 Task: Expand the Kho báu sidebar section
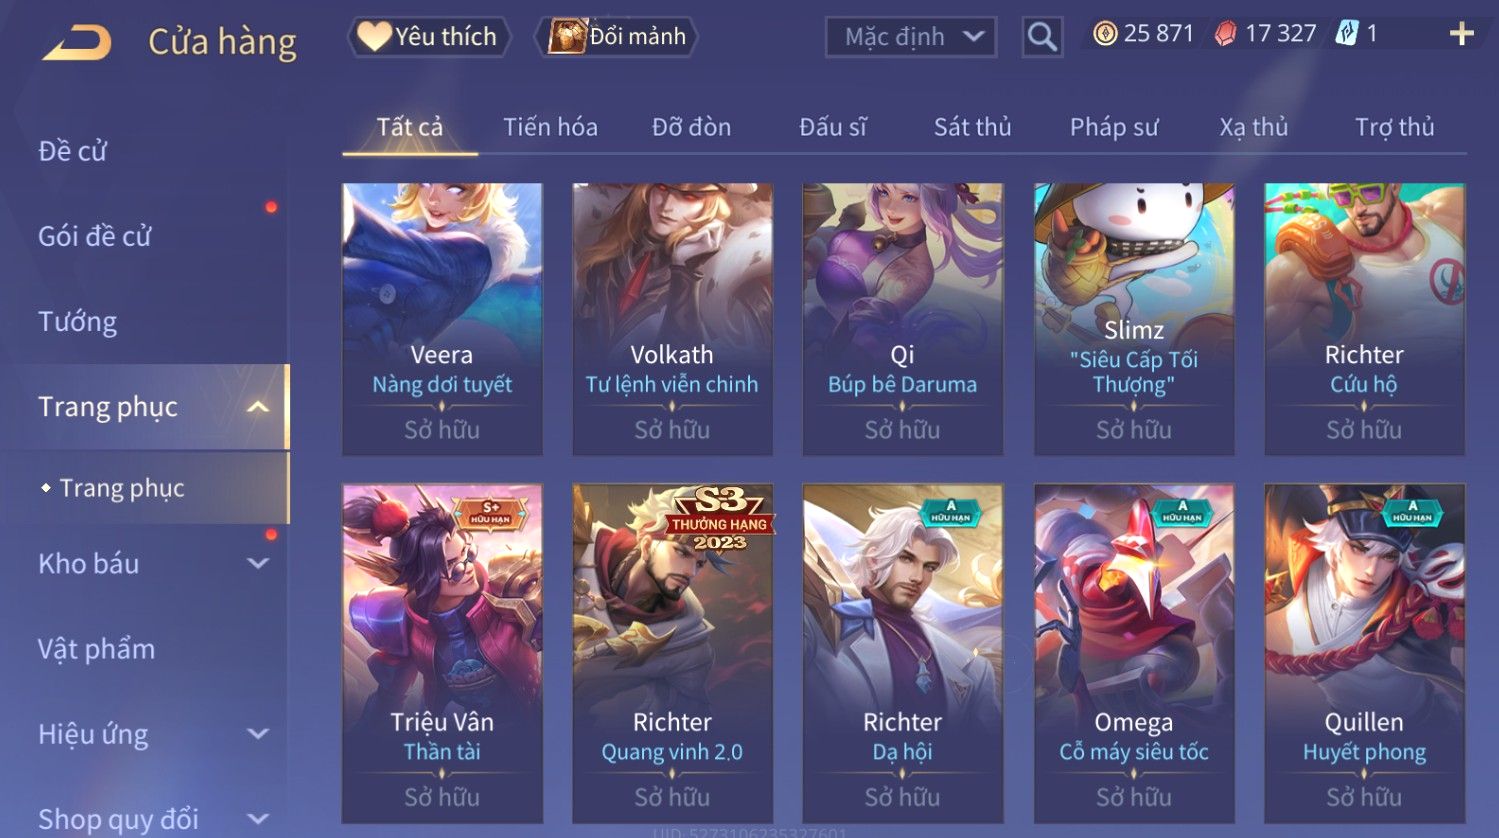[x=258, y=564]
